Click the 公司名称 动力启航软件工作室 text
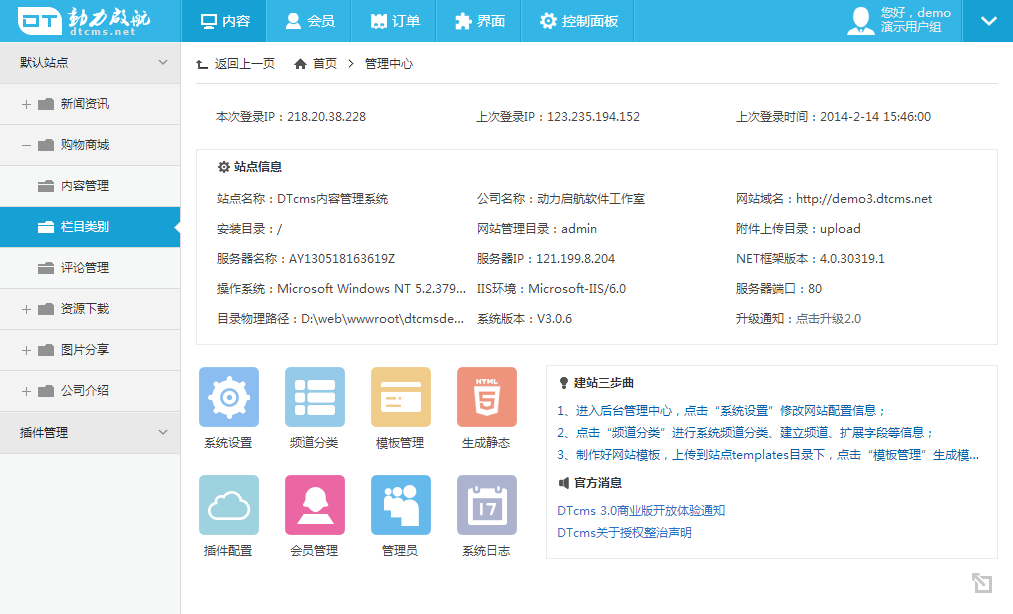The image size is (1013, 614). click(x=561, y=199)
